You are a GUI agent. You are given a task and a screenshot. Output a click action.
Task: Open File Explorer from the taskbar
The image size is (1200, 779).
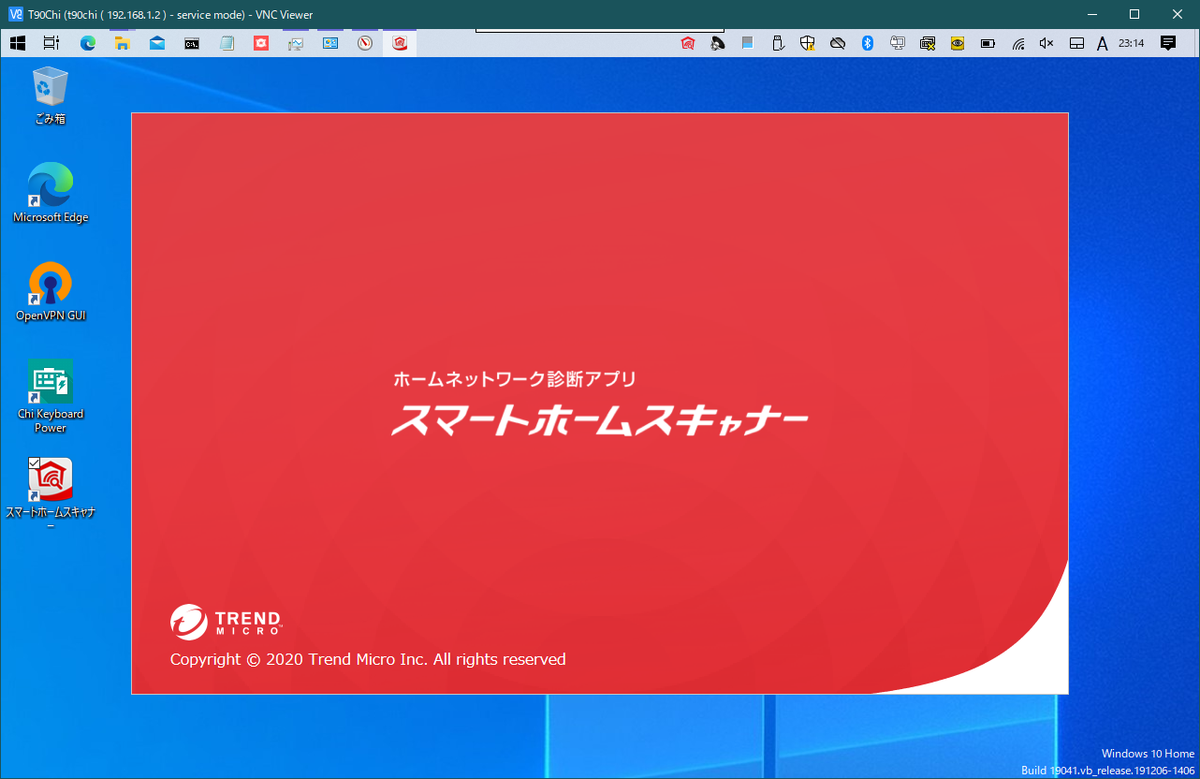click(122, 43)
